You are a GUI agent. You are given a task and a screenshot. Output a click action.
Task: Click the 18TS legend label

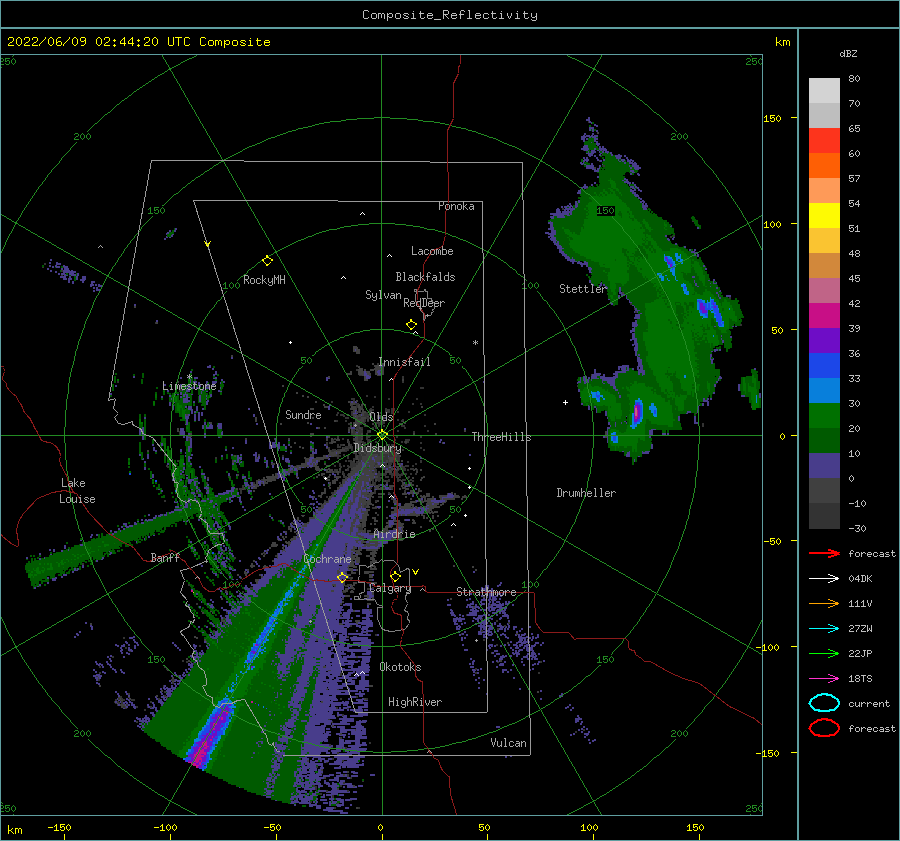(x=860, y=679)
